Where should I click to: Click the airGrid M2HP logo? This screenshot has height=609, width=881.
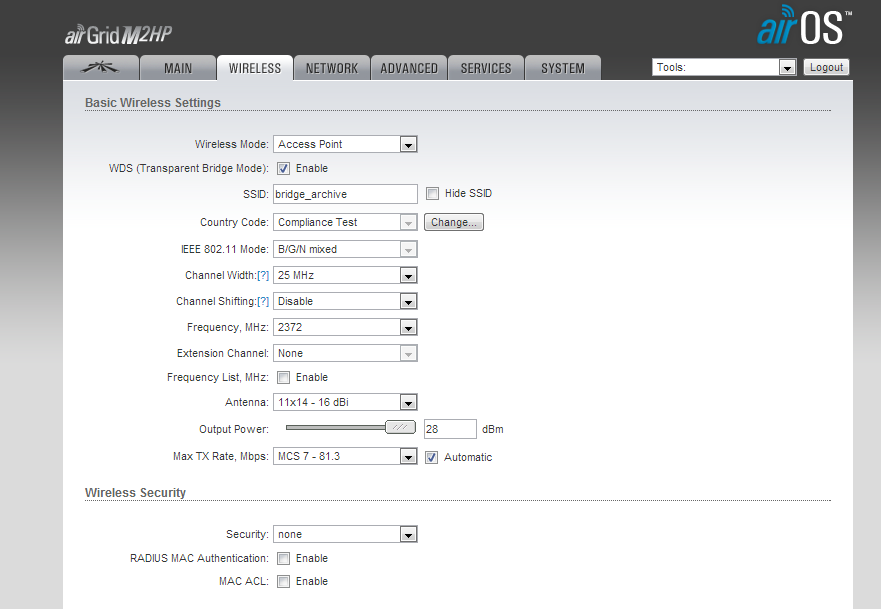point(119,35)
